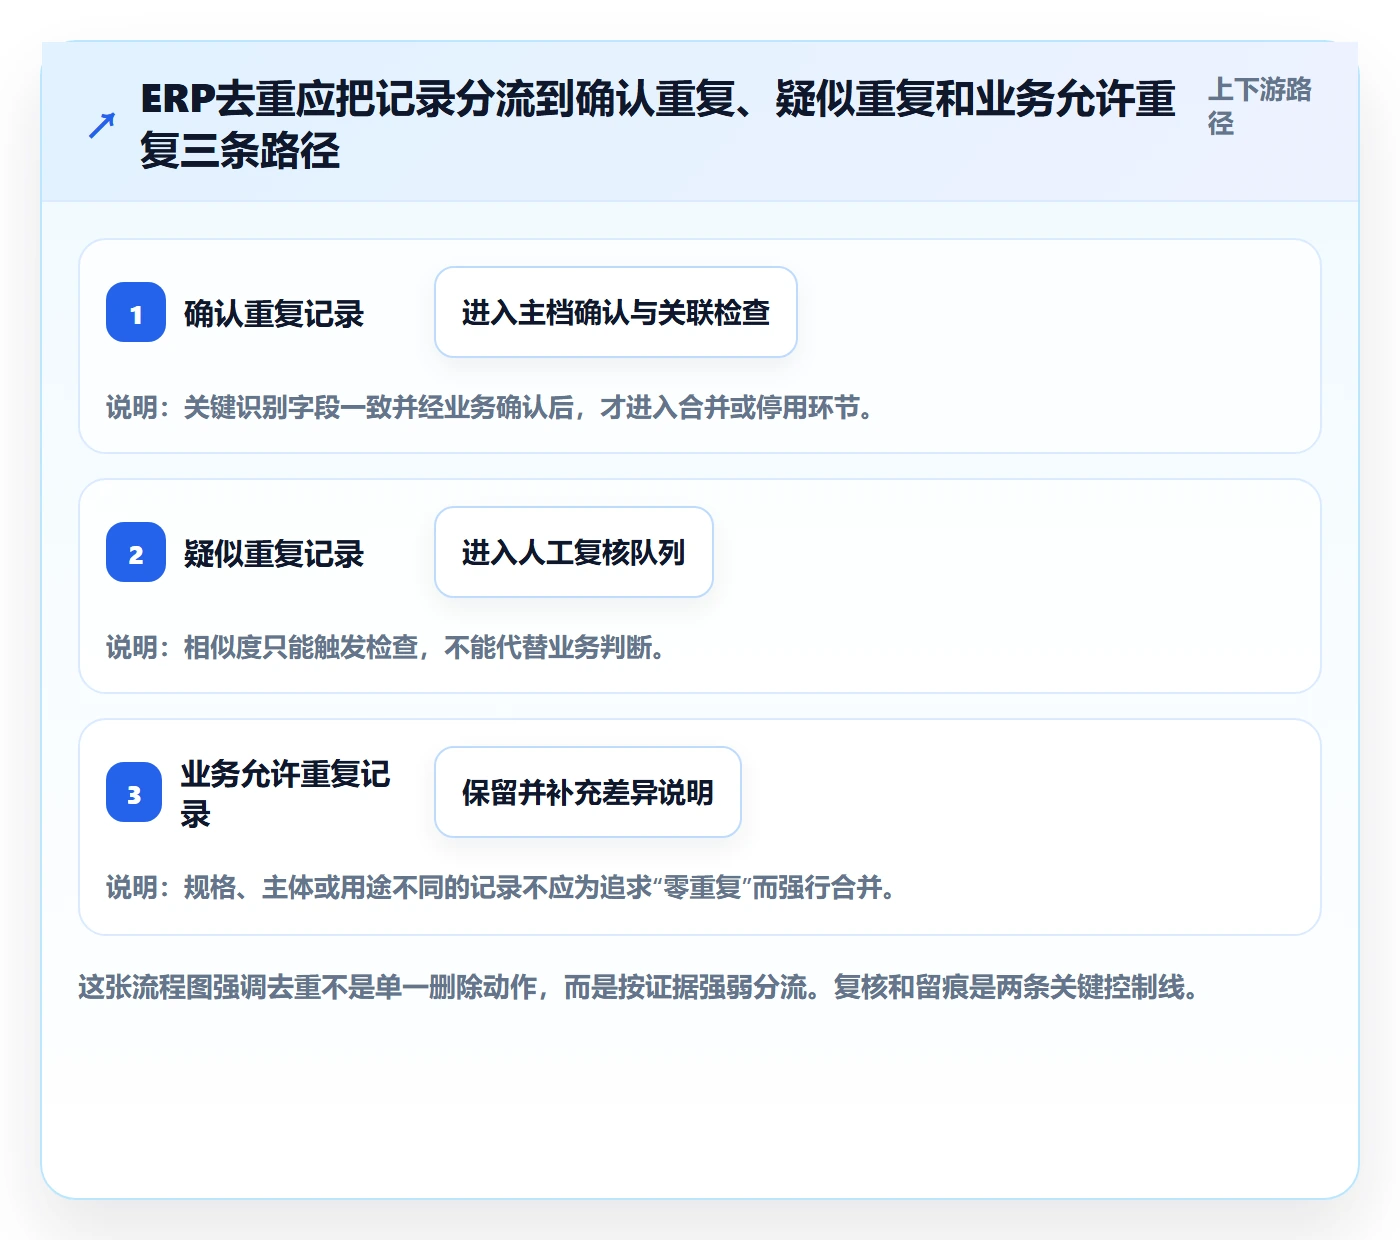This screenshot has width=1400, height=1240.
Task: Click the 业务允许重复记录 step title
Action: point(286,794)
